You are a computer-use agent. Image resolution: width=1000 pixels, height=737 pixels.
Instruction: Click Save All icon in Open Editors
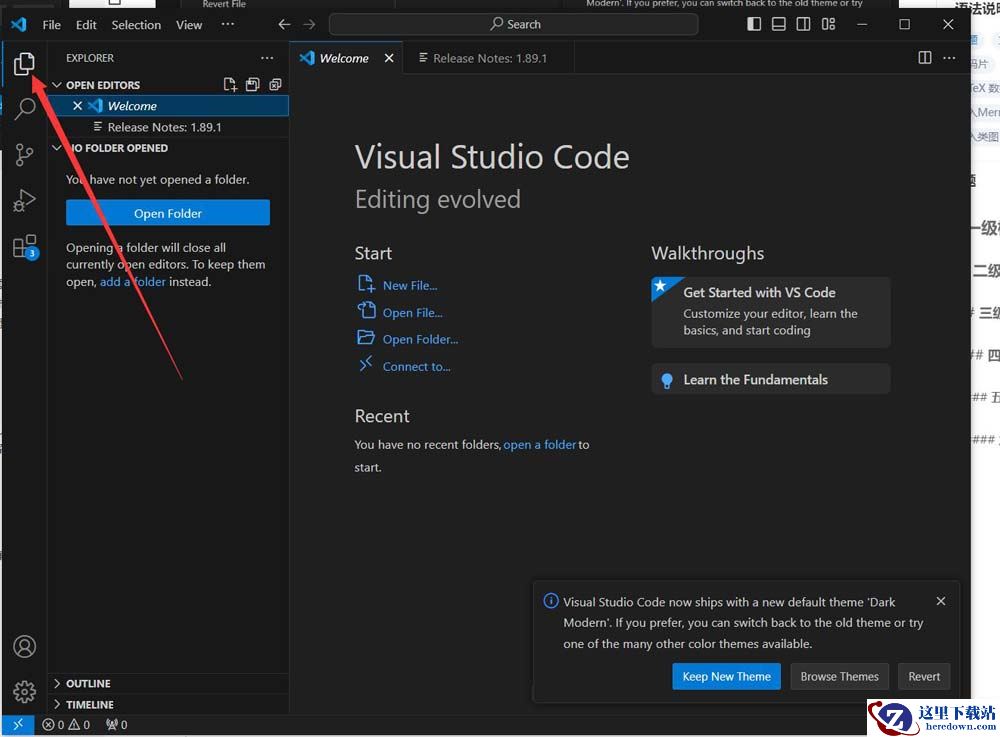tap(253, 85)
